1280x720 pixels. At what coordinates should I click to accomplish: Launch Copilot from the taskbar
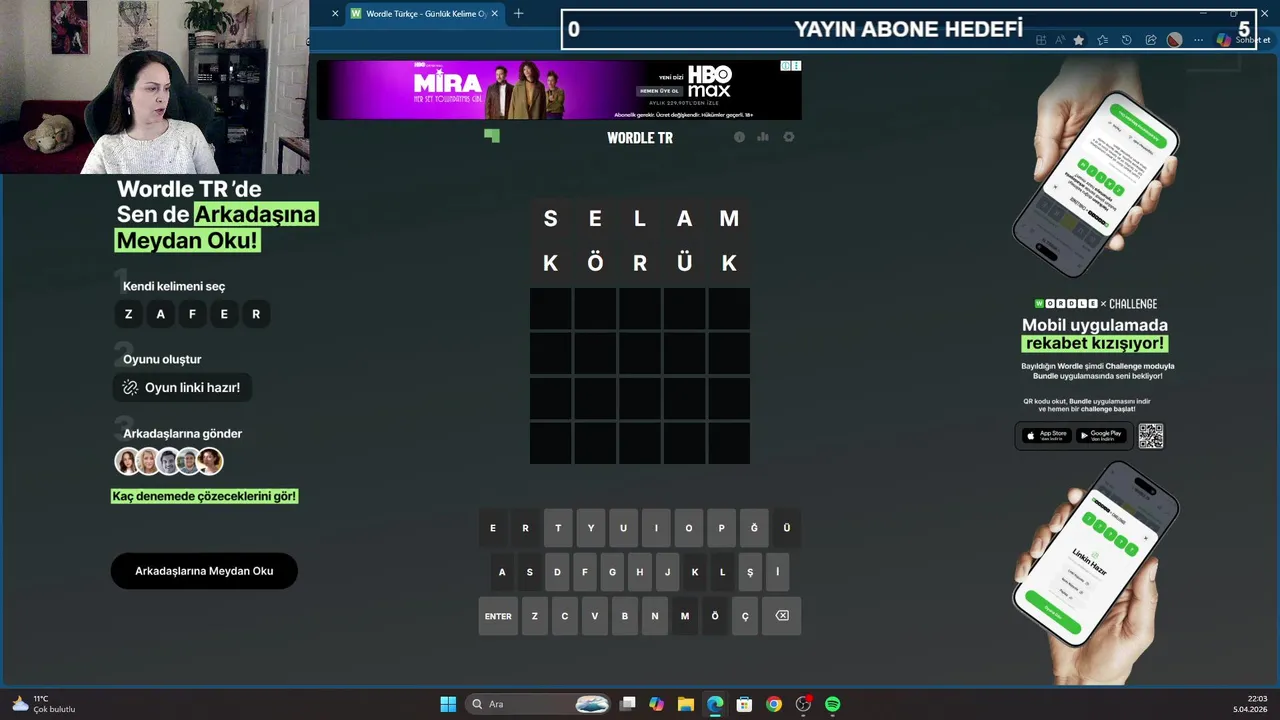pos(656,704)
